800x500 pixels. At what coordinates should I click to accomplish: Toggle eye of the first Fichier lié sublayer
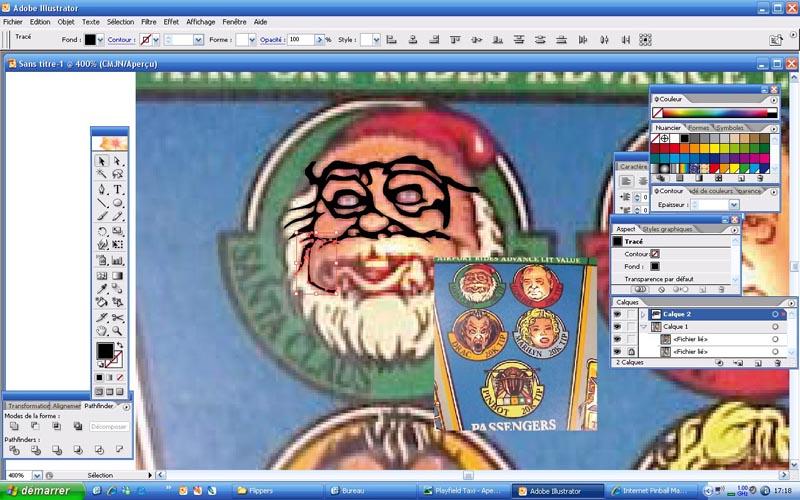pos(617,339)
